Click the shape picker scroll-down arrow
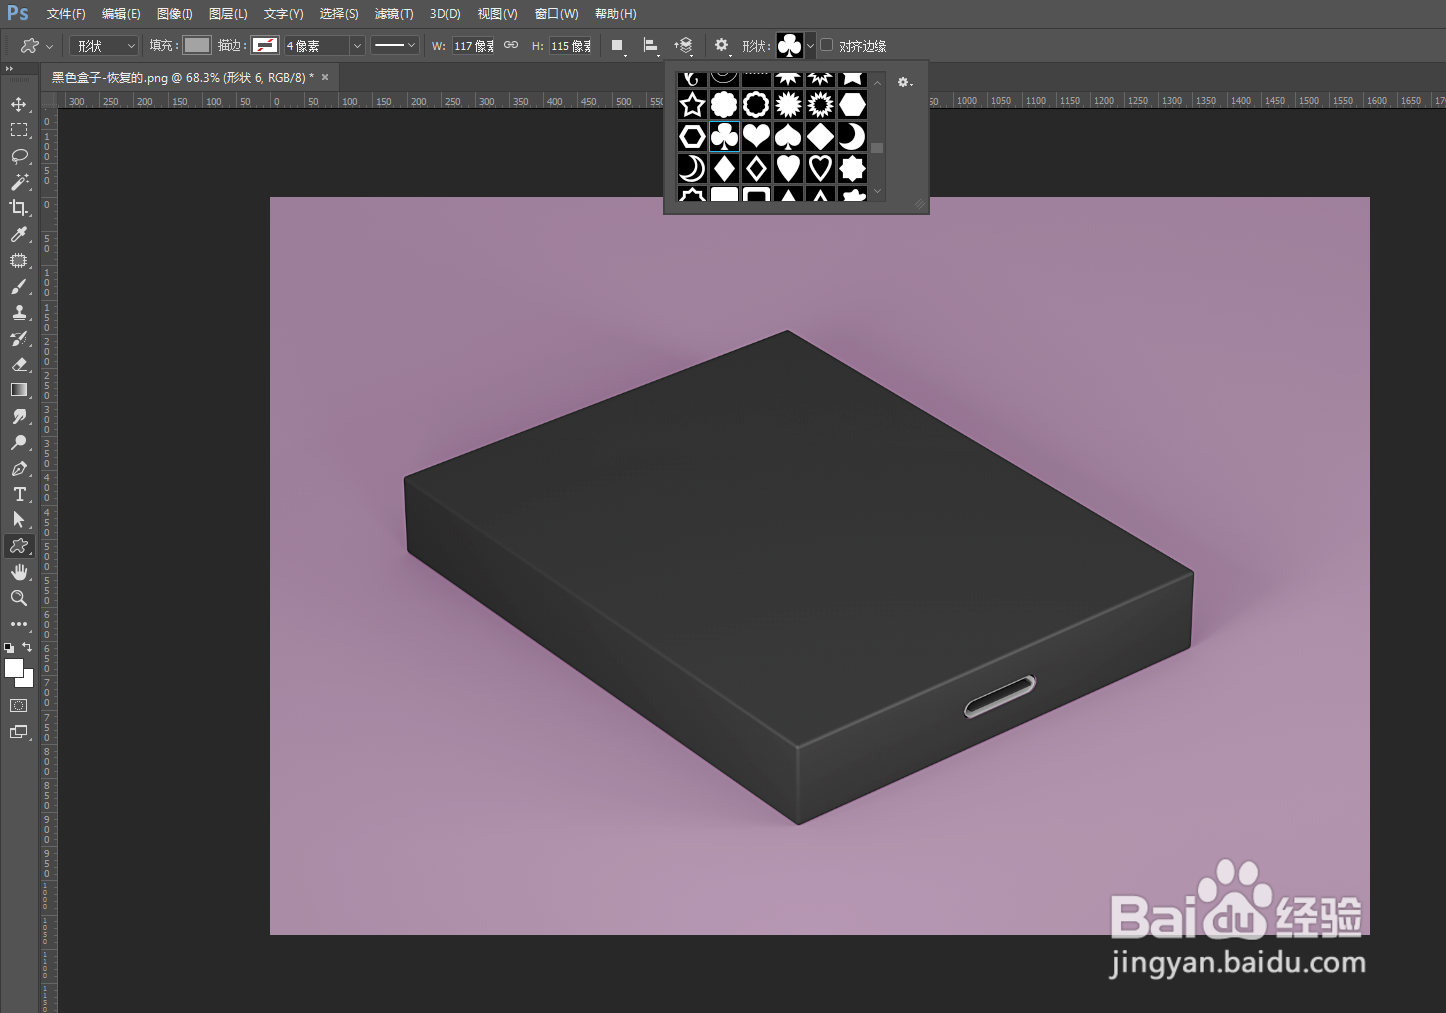Image resolution: width=1446 pixels, height=1013 pixels. tap(877, 191)
